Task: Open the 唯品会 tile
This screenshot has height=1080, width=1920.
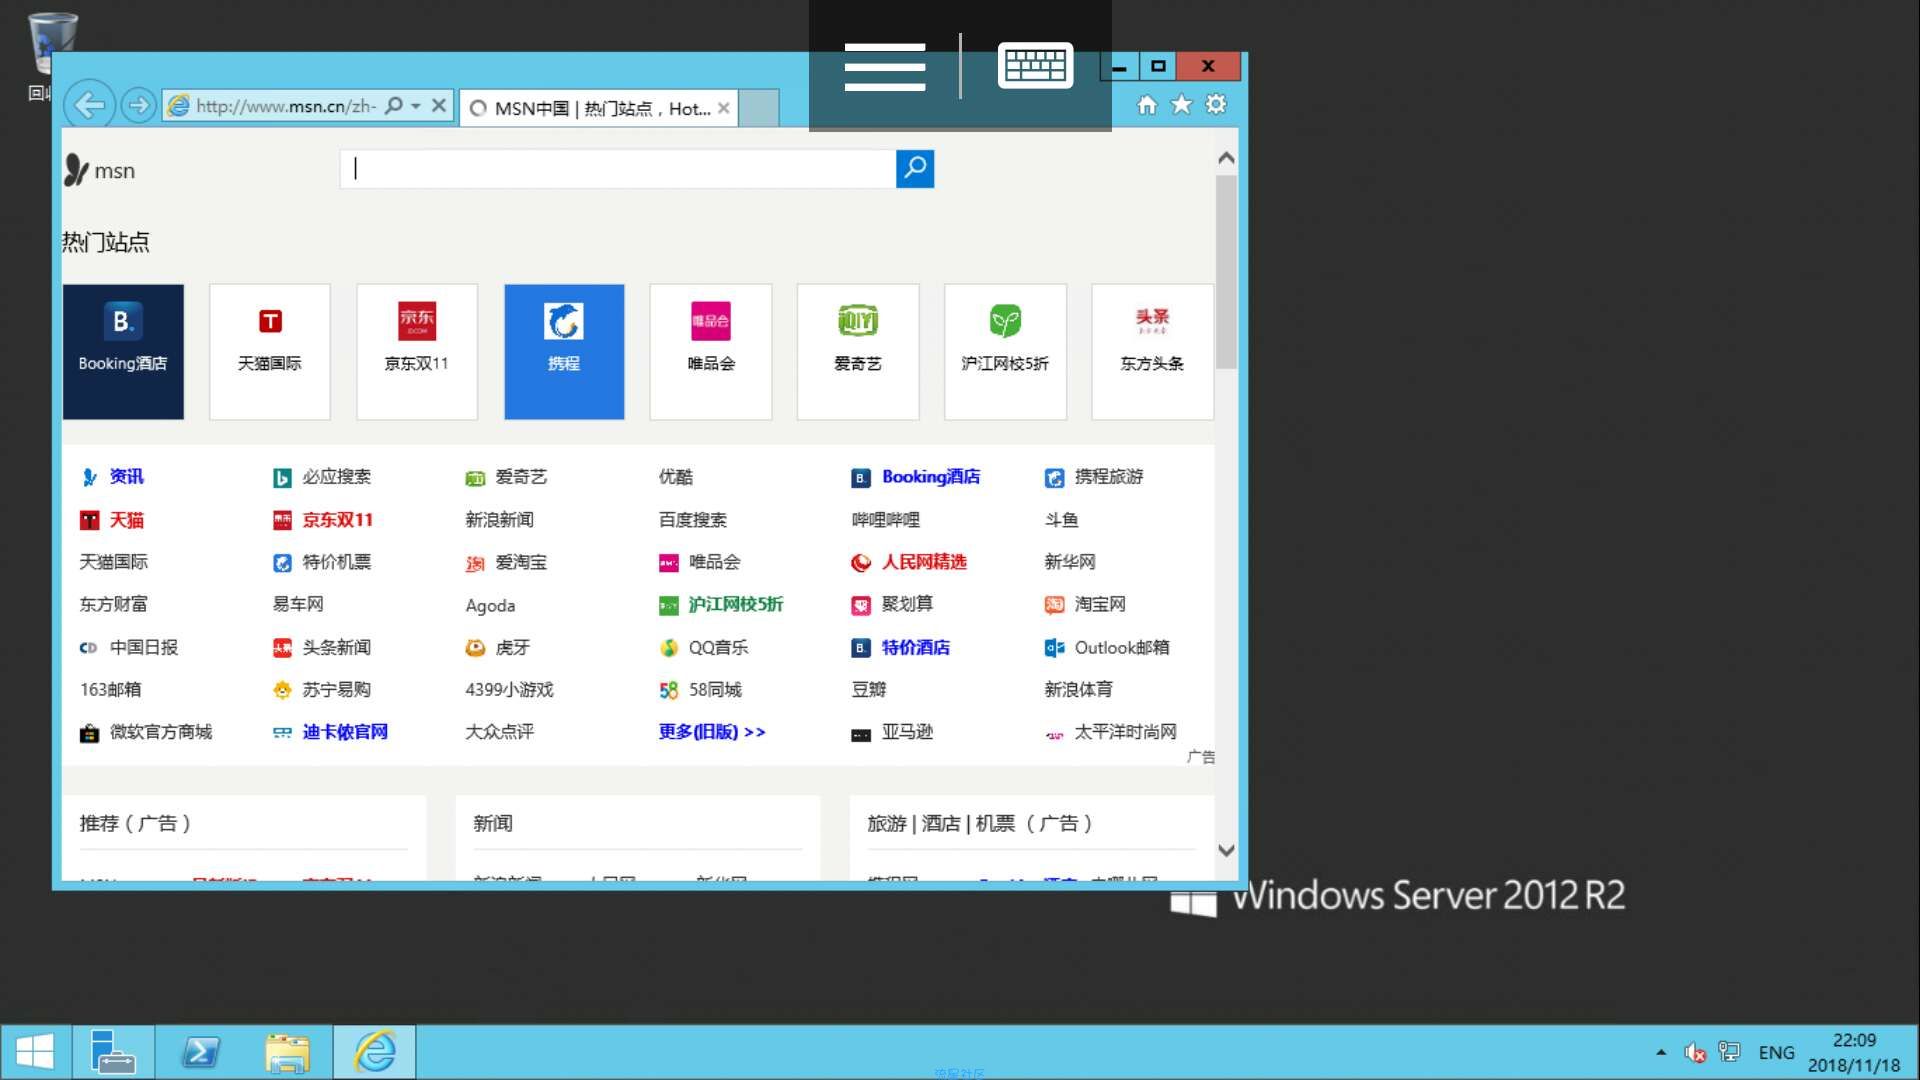Action: click(x=711, y=351)
